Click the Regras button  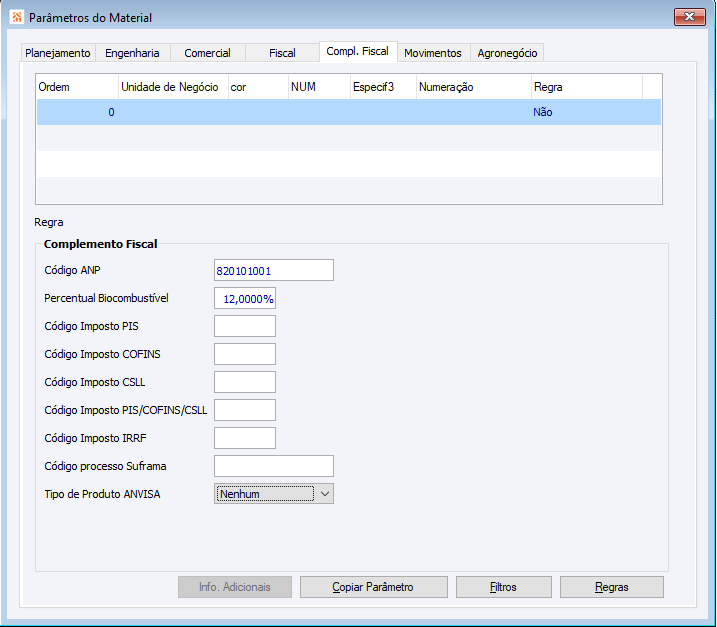pyautogui.click(x=612, y=587)
